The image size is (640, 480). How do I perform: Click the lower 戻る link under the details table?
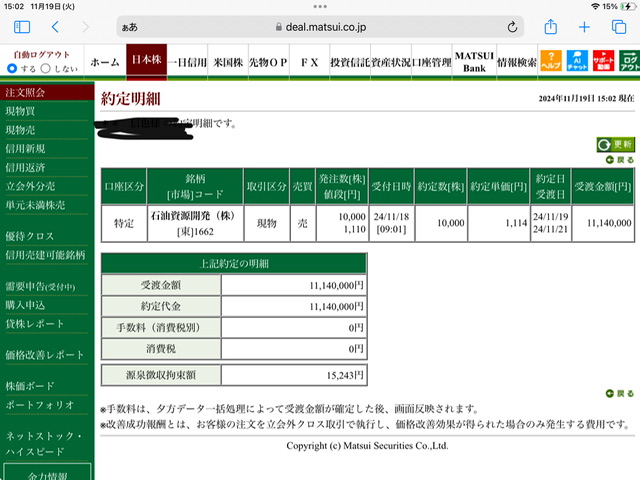620,393
